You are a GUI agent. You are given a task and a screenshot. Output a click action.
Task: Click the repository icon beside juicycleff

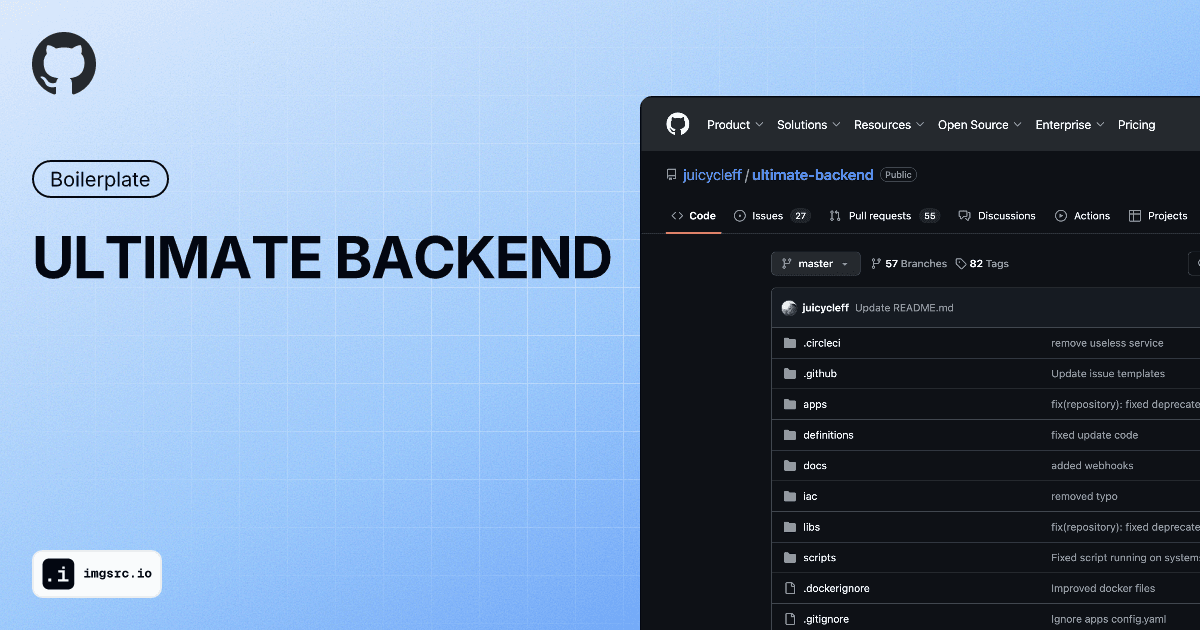click(x=672, y=175)
